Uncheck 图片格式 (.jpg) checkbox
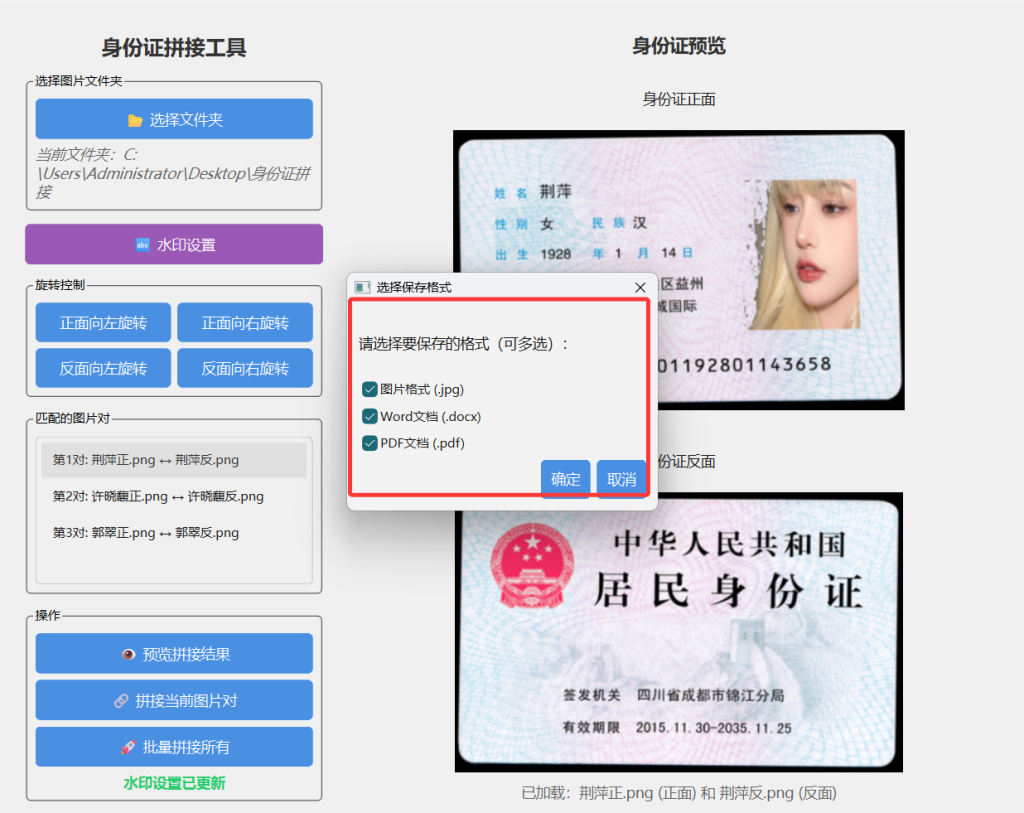Viewport: 1024px width, 813px height. (x=370, y=389)
